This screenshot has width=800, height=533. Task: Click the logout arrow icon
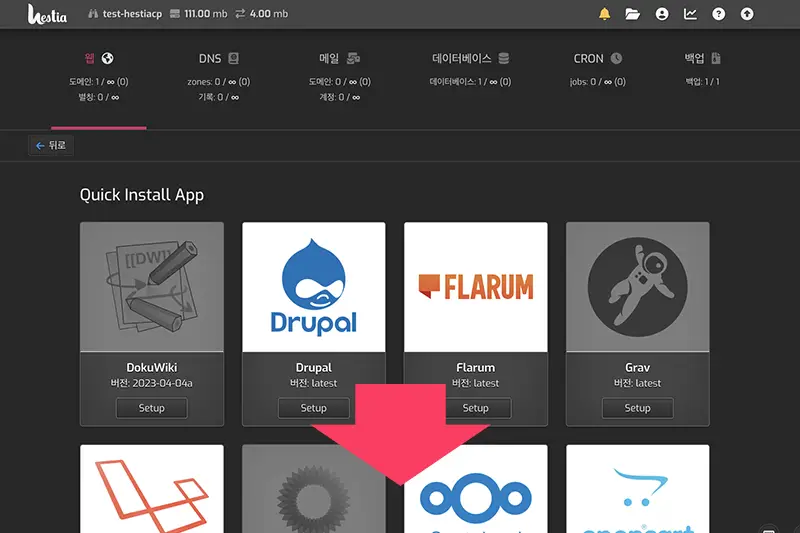coord(747,14)
